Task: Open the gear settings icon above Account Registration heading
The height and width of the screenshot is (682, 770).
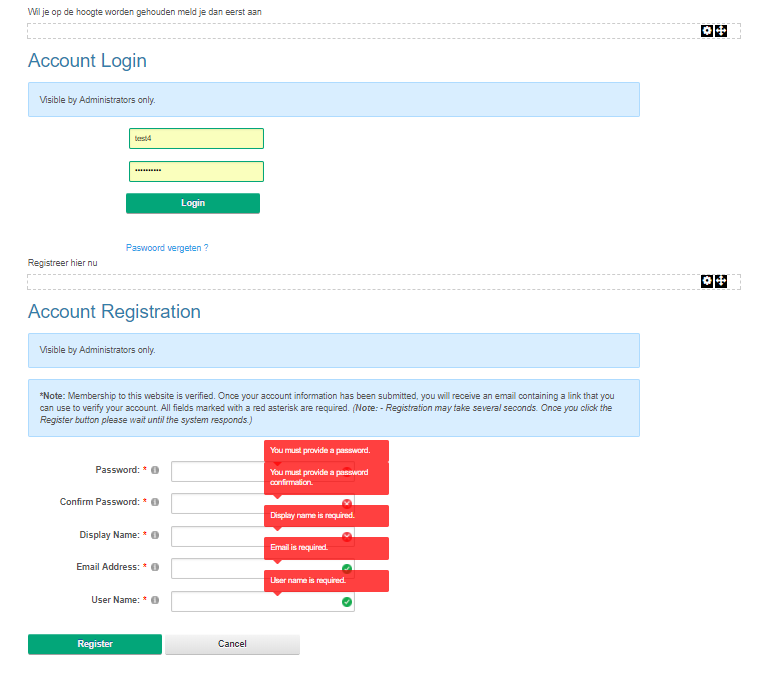Action: (x=707, y=281)
